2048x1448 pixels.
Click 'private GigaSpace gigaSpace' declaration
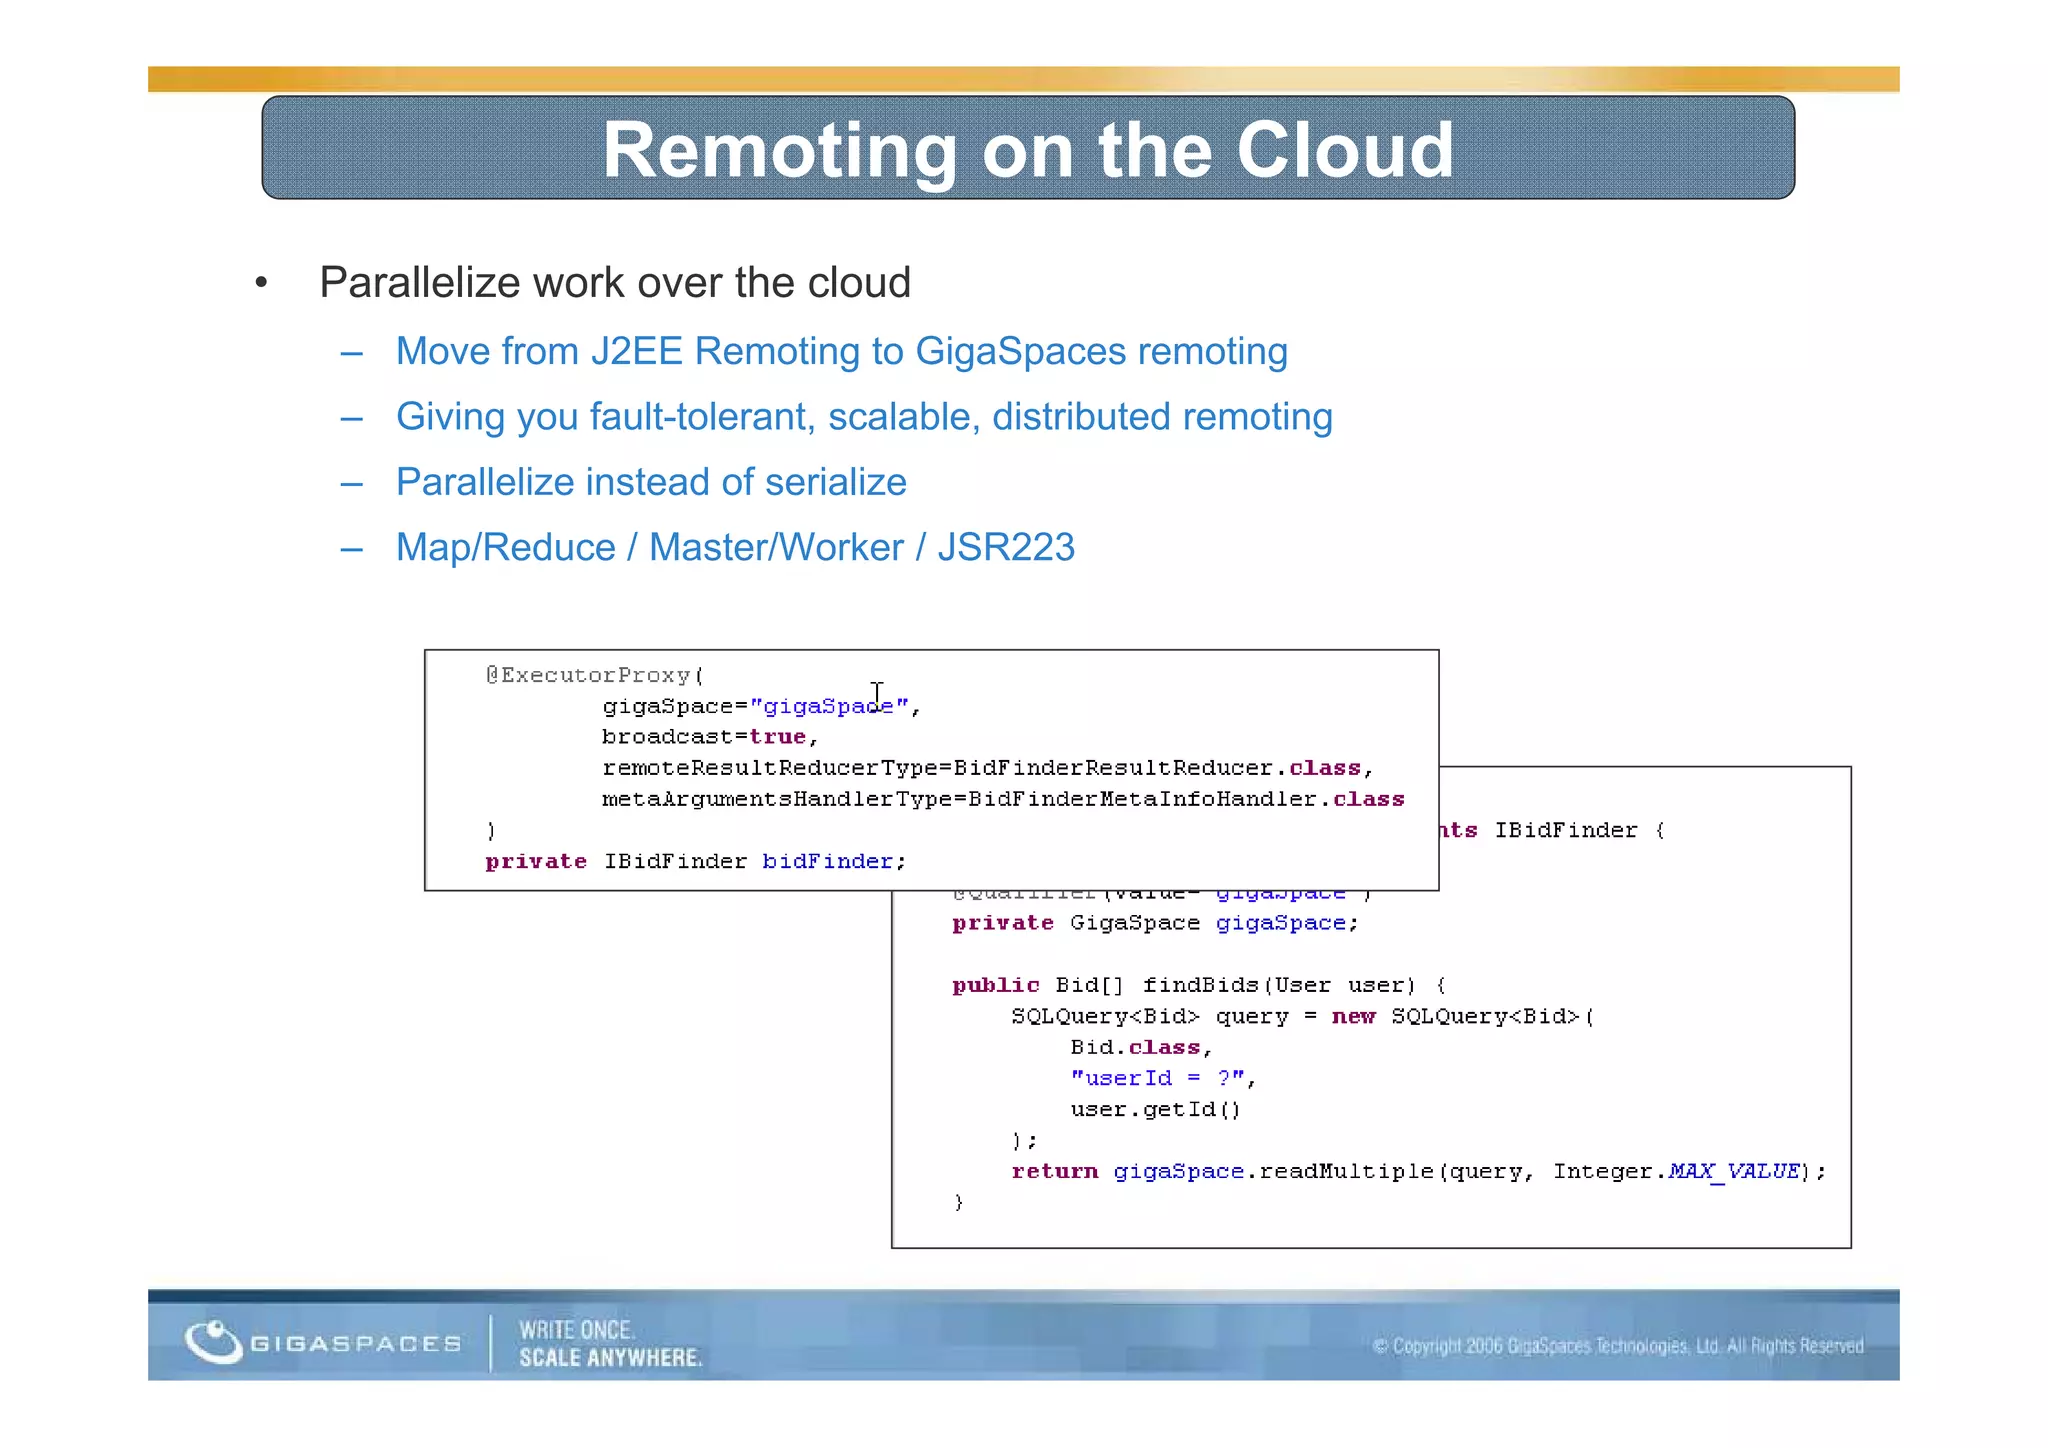coord(1155,923)
